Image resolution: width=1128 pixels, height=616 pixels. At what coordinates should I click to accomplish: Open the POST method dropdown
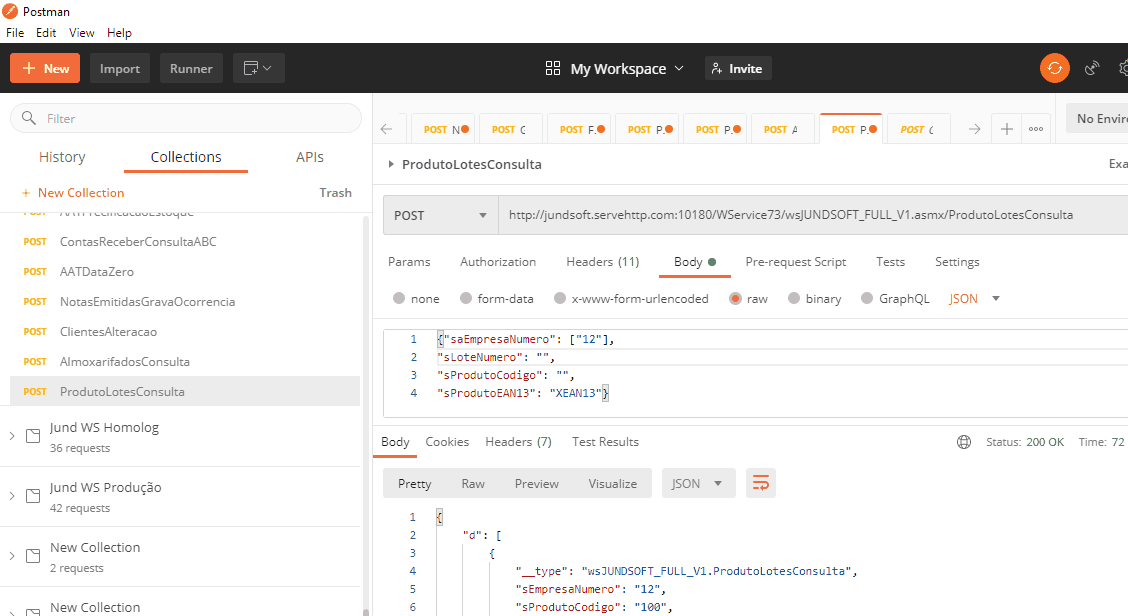[440, 215]
